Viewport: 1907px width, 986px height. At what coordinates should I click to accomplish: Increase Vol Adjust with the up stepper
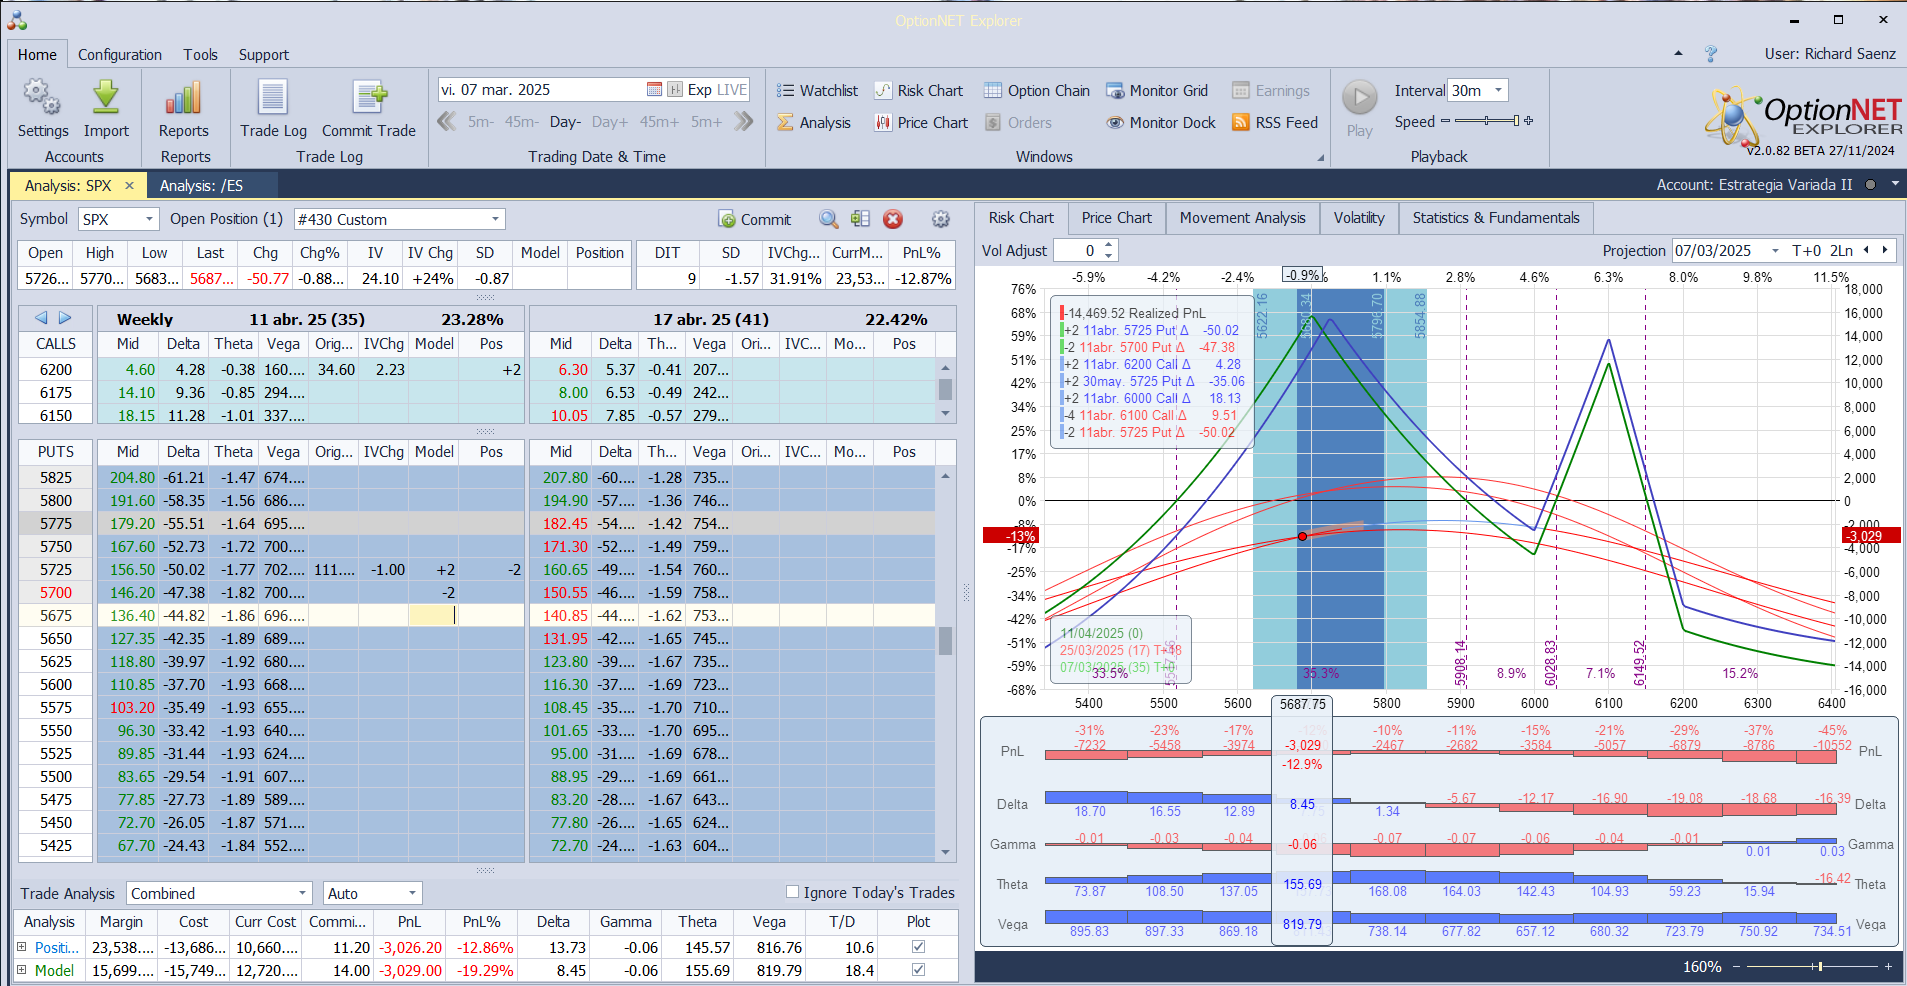(x=1108, y=245)
